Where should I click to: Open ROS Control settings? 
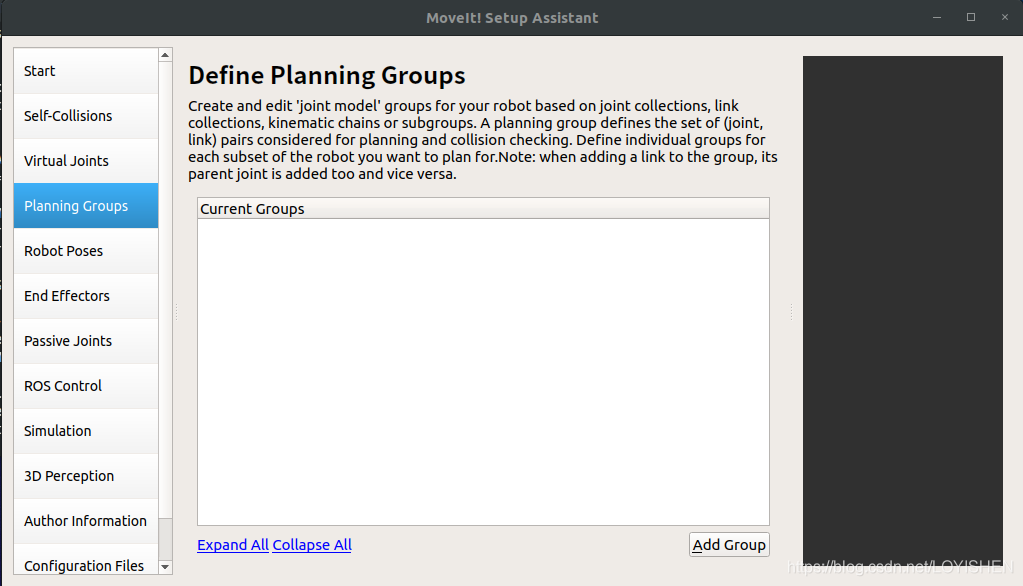pos(85,386)
